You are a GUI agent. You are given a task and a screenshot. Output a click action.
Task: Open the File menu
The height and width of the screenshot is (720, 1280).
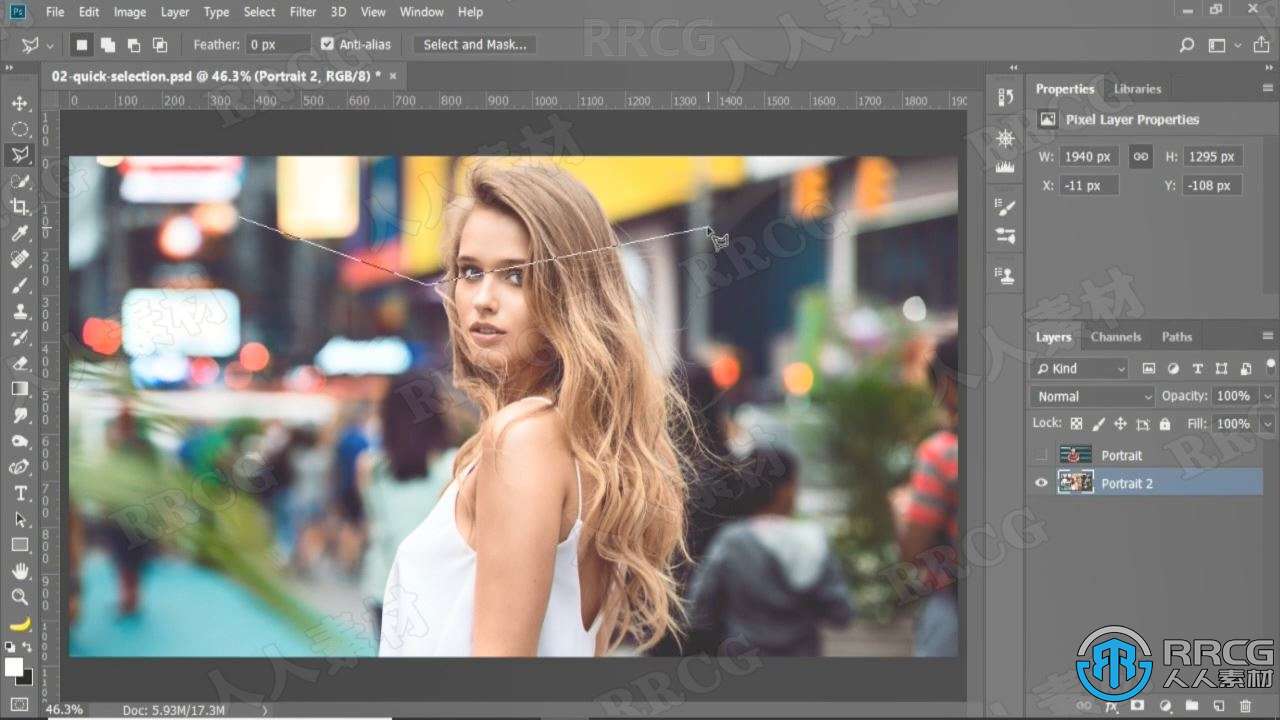click(55, 12)
